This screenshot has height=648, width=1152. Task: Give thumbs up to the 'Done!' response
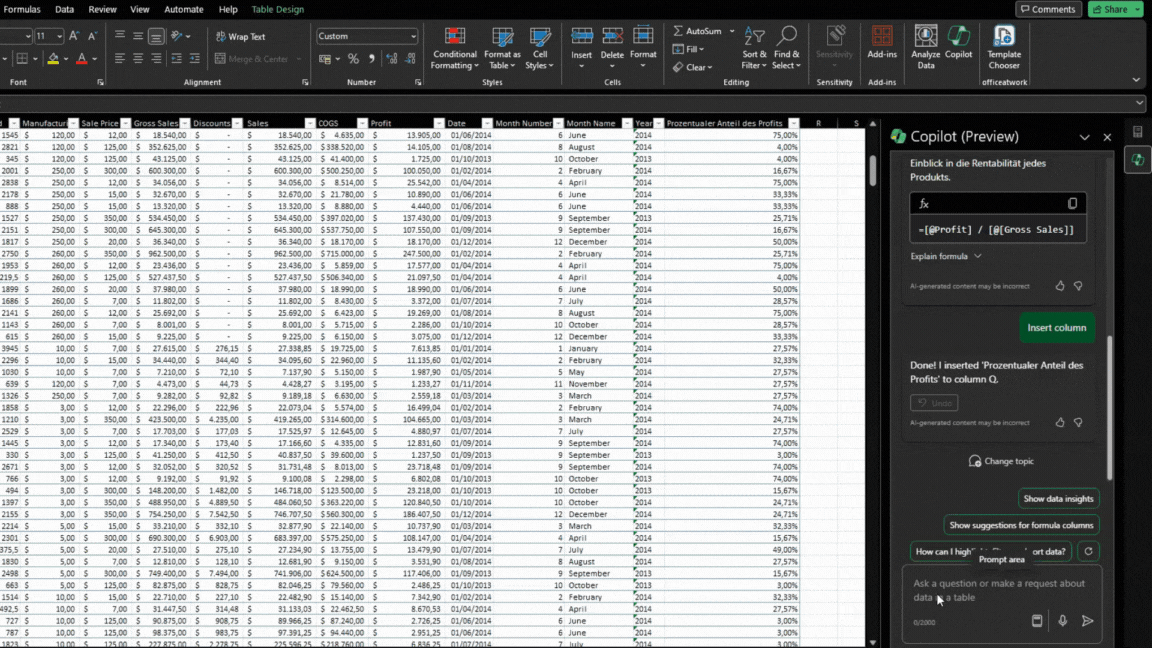tap(1060, 423)
